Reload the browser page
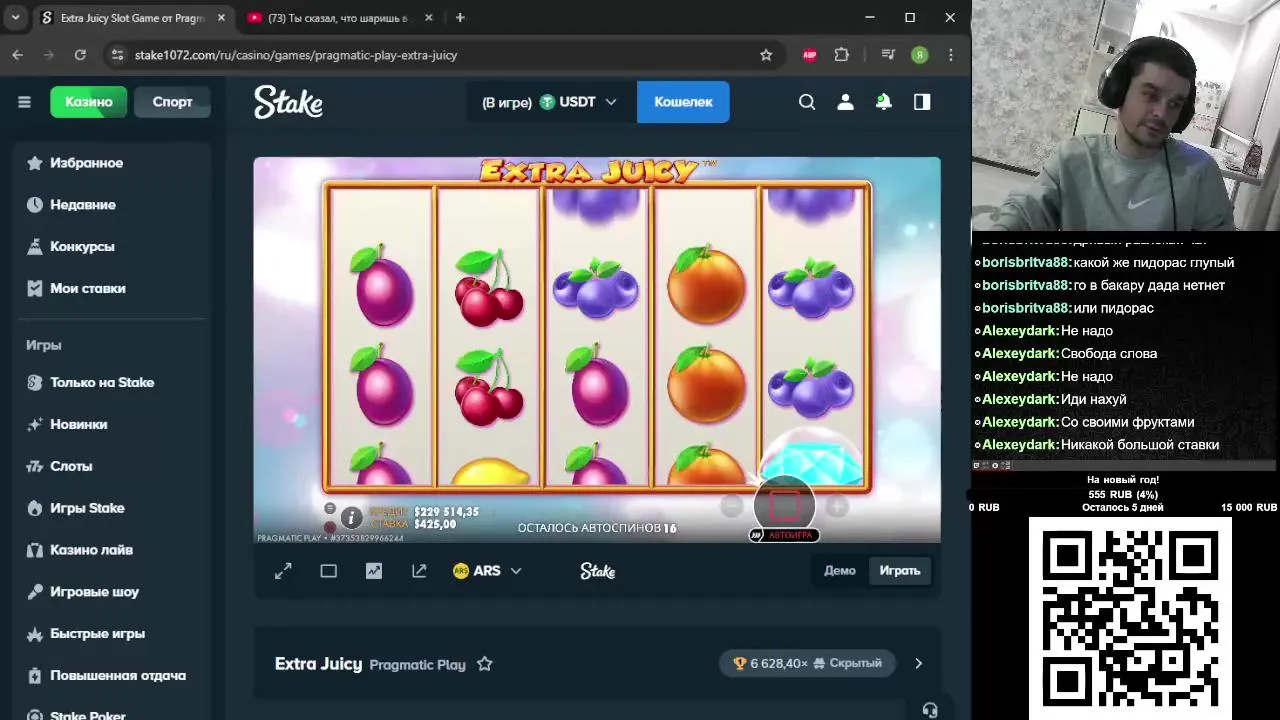1280x720 pixels. [80, 55]
